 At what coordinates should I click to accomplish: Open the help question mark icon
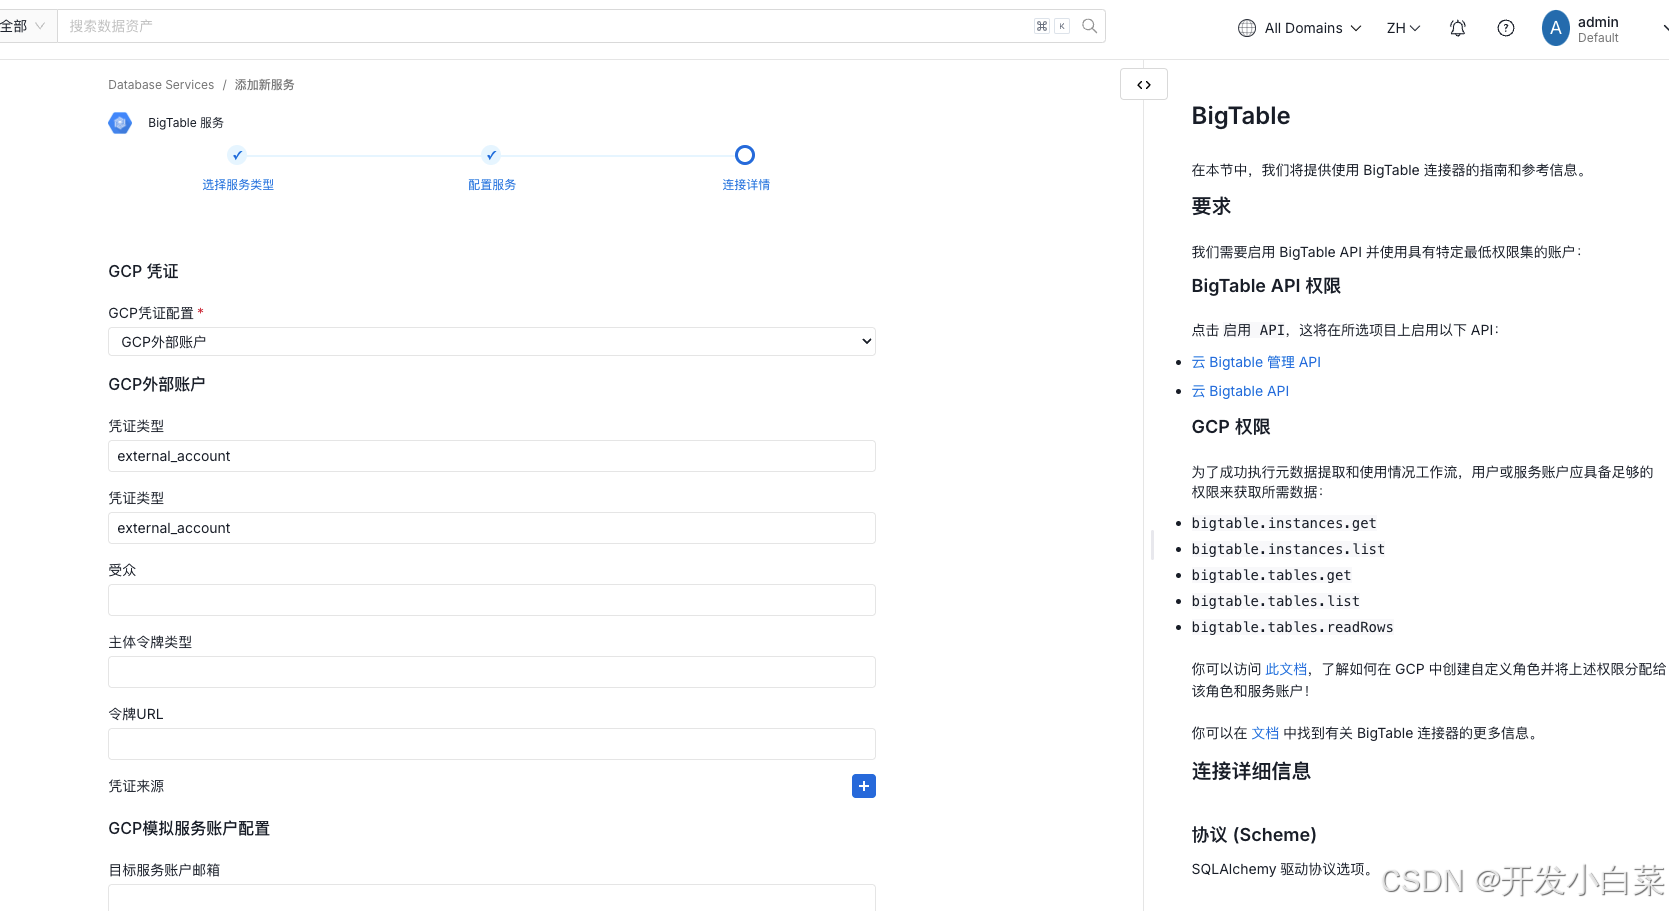point(1506,28)
